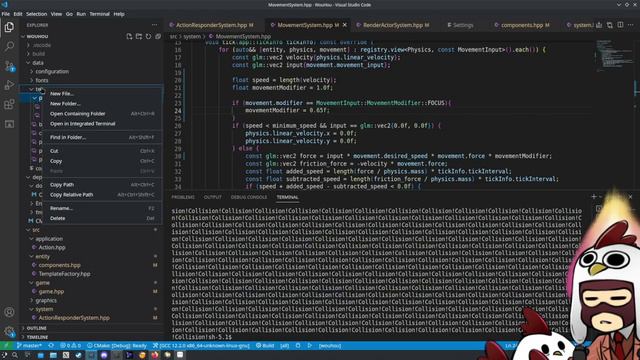Screen dimensions: 640x360
Task: Open the Selection menu
Action: click(36, 14)
